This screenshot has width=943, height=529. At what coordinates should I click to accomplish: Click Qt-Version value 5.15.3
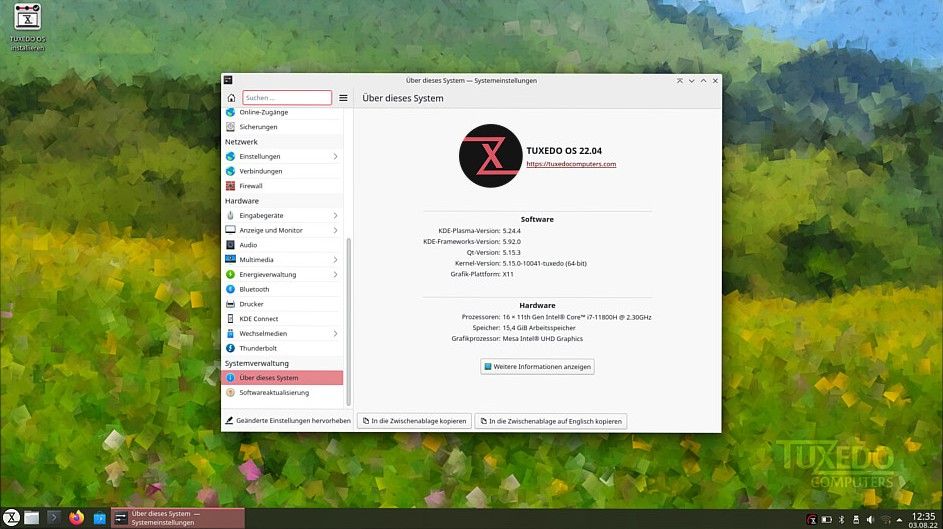[512, 252]
